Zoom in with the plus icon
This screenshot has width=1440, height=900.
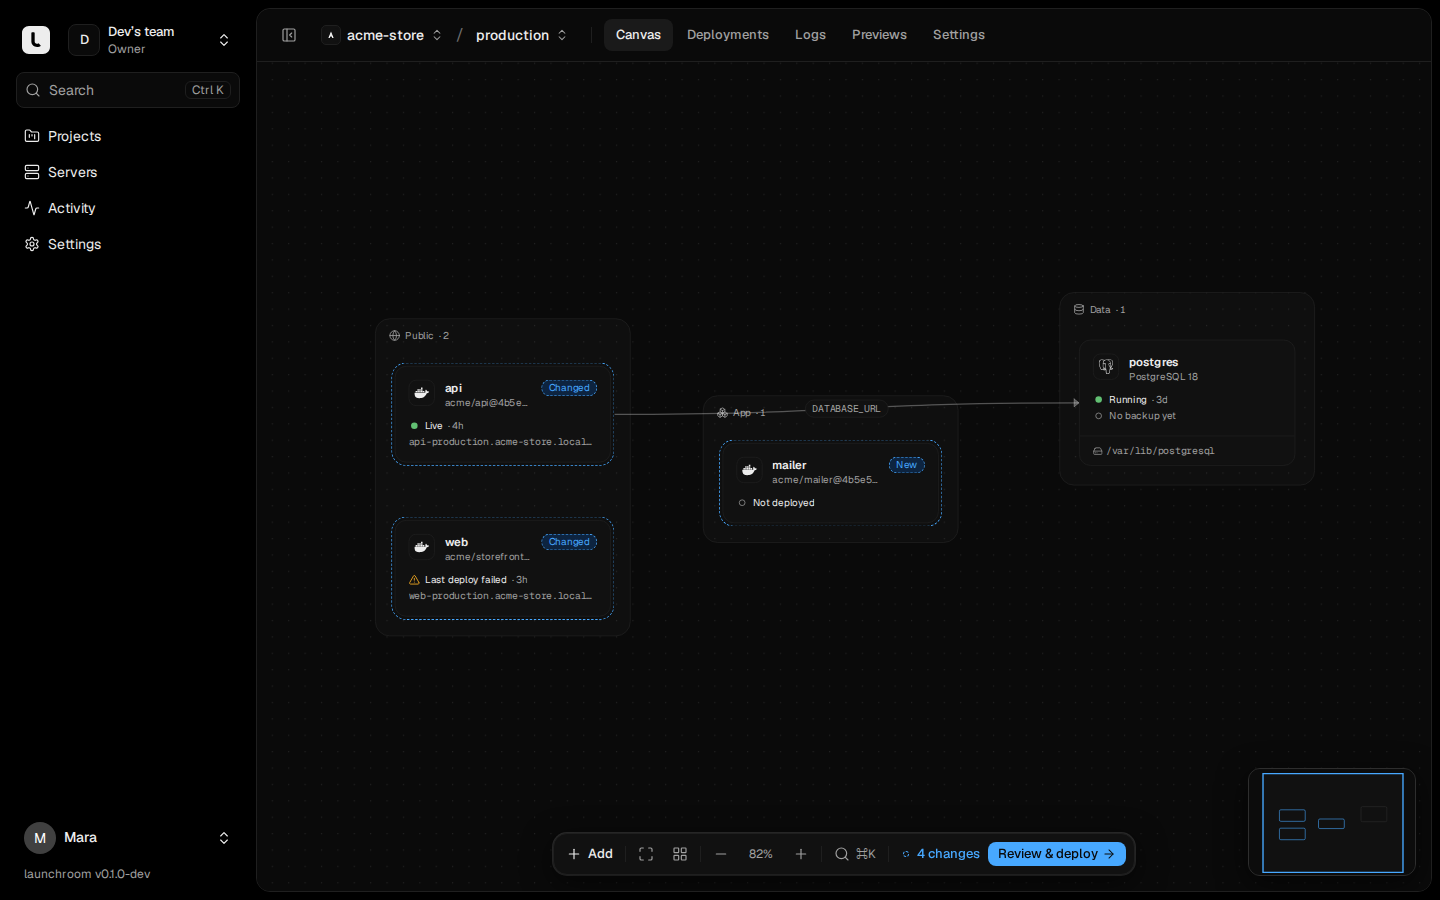(x=801, y=854)
